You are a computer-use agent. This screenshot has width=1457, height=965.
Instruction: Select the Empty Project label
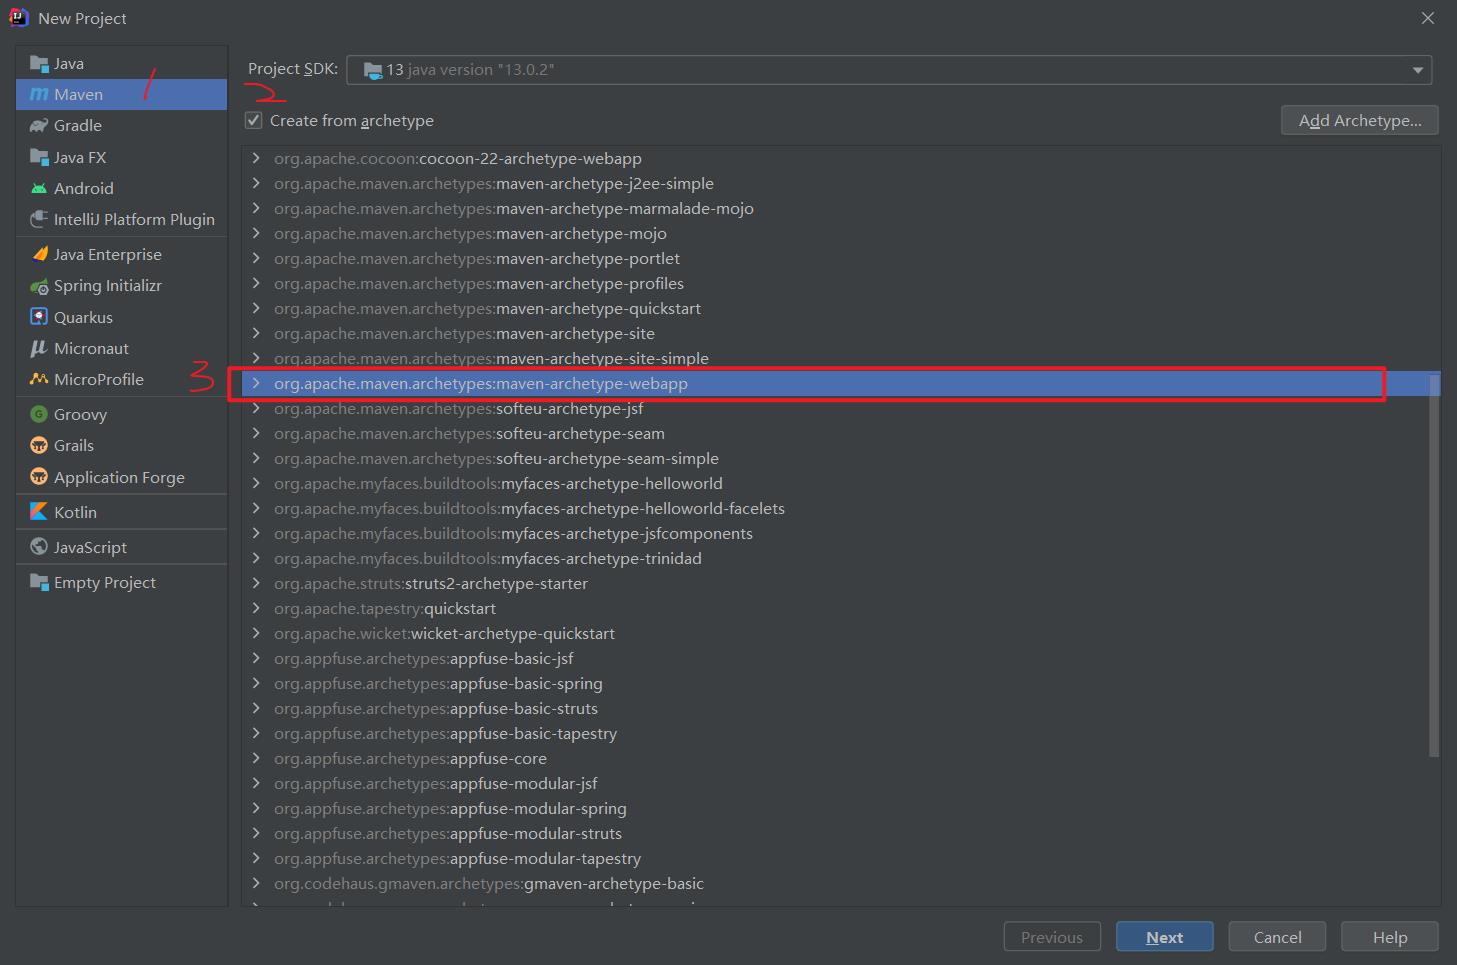(105, 582)
